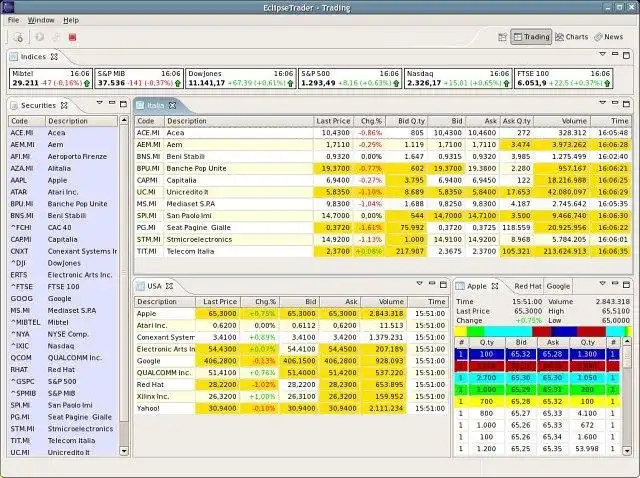Close the USA watchlist tab
The height and width of the screenshot is (478, 640).
[170, 286]
